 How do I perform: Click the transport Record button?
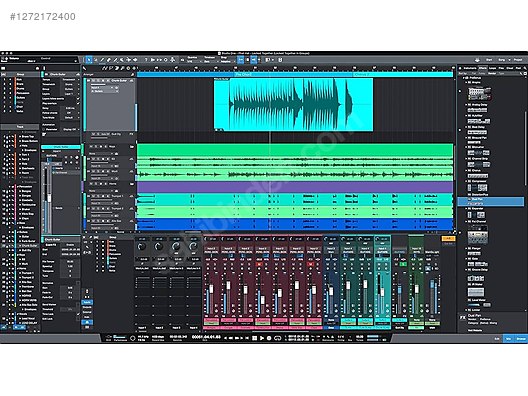[269, 338]
